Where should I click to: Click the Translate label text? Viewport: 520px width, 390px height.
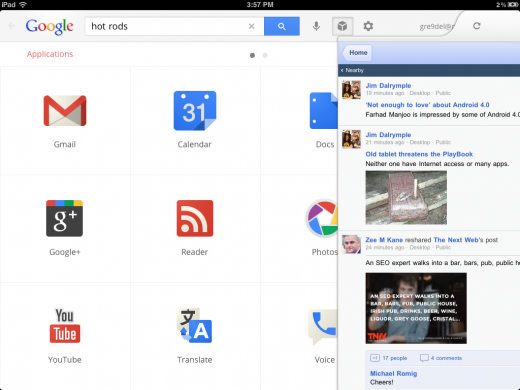[195, 360]
